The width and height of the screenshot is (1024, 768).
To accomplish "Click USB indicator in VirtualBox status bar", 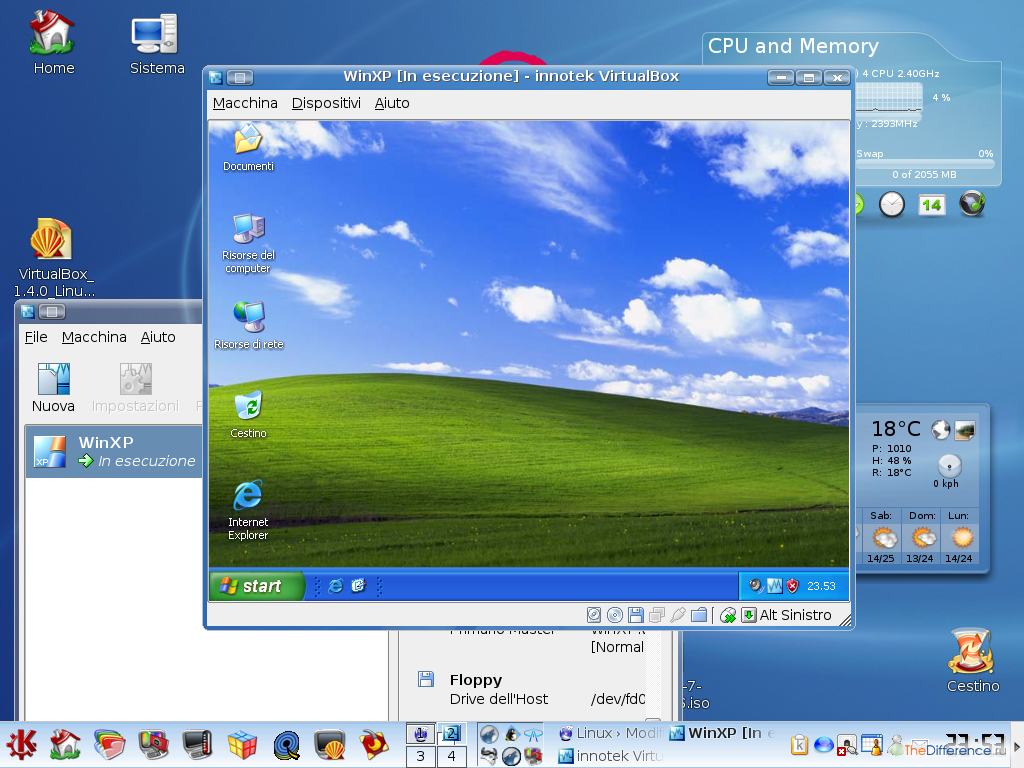I will point(678,615).
